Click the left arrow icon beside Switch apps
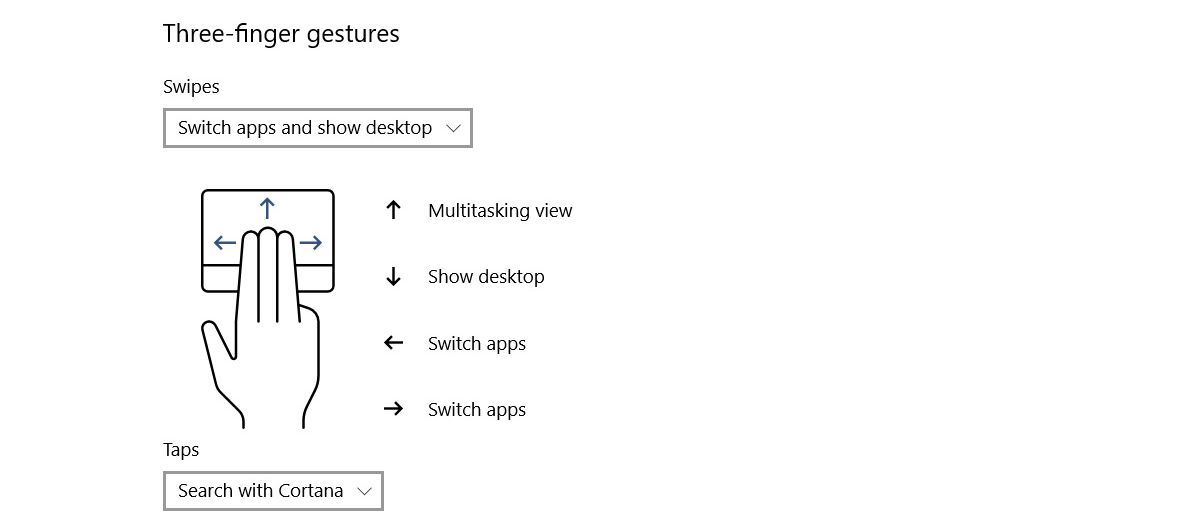The width and height of the screenshot is (1200, 530). click(x=393, y=343)
